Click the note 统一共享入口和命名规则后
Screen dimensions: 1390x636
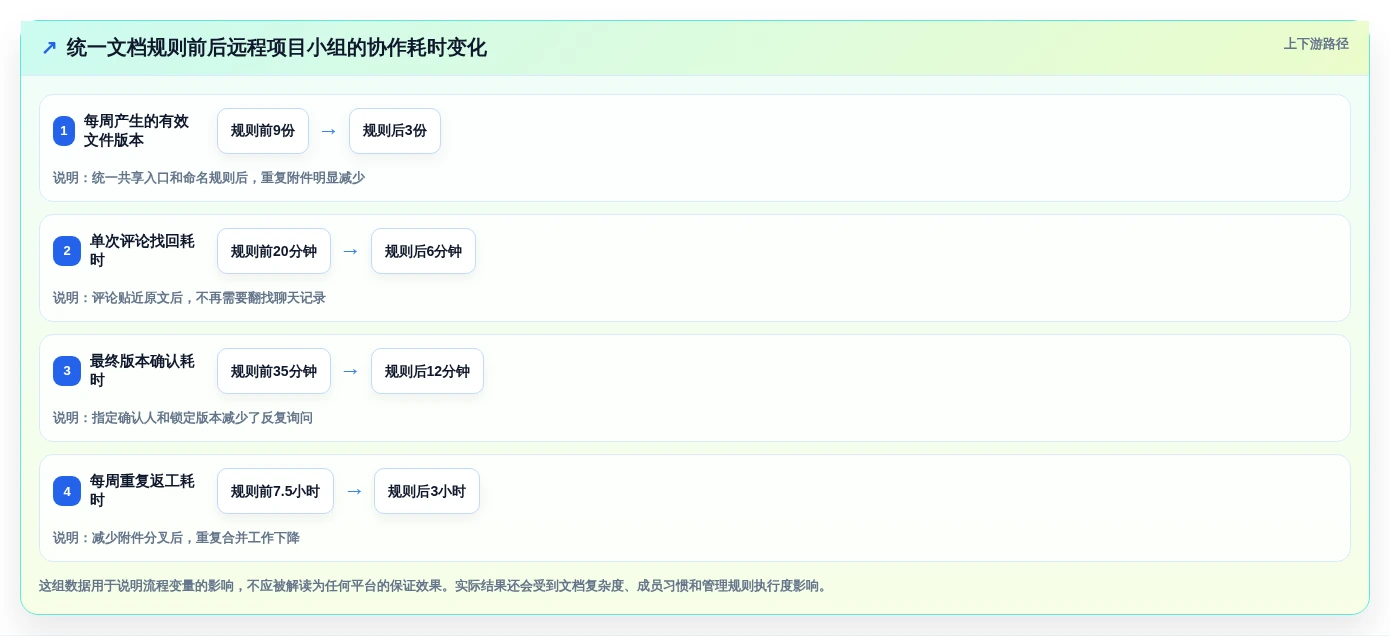[x=209, y=178]
